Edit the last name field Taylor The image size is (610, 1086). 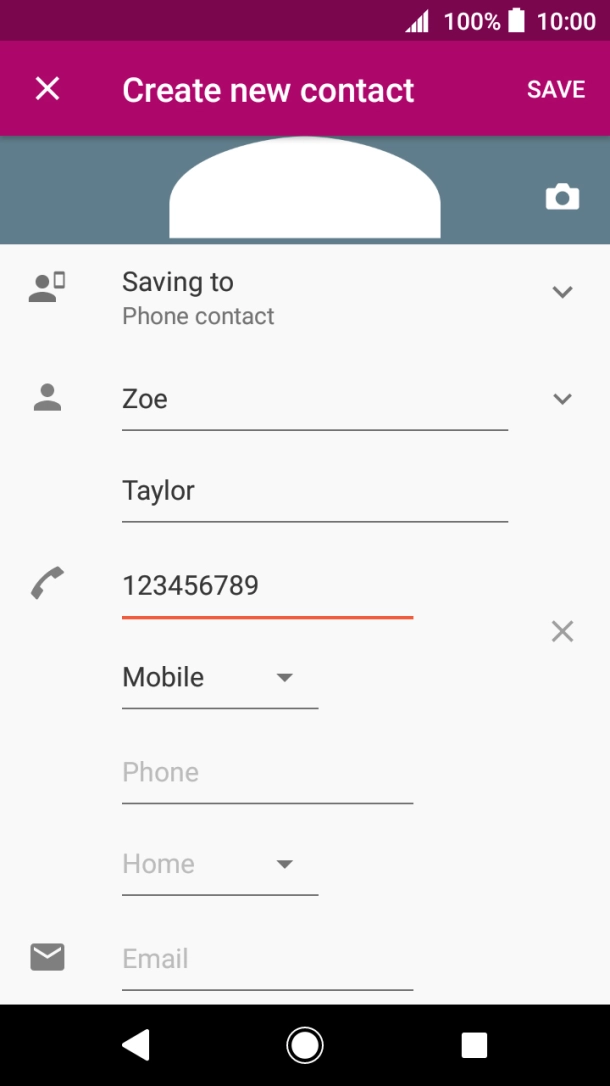tap(314, 491)
